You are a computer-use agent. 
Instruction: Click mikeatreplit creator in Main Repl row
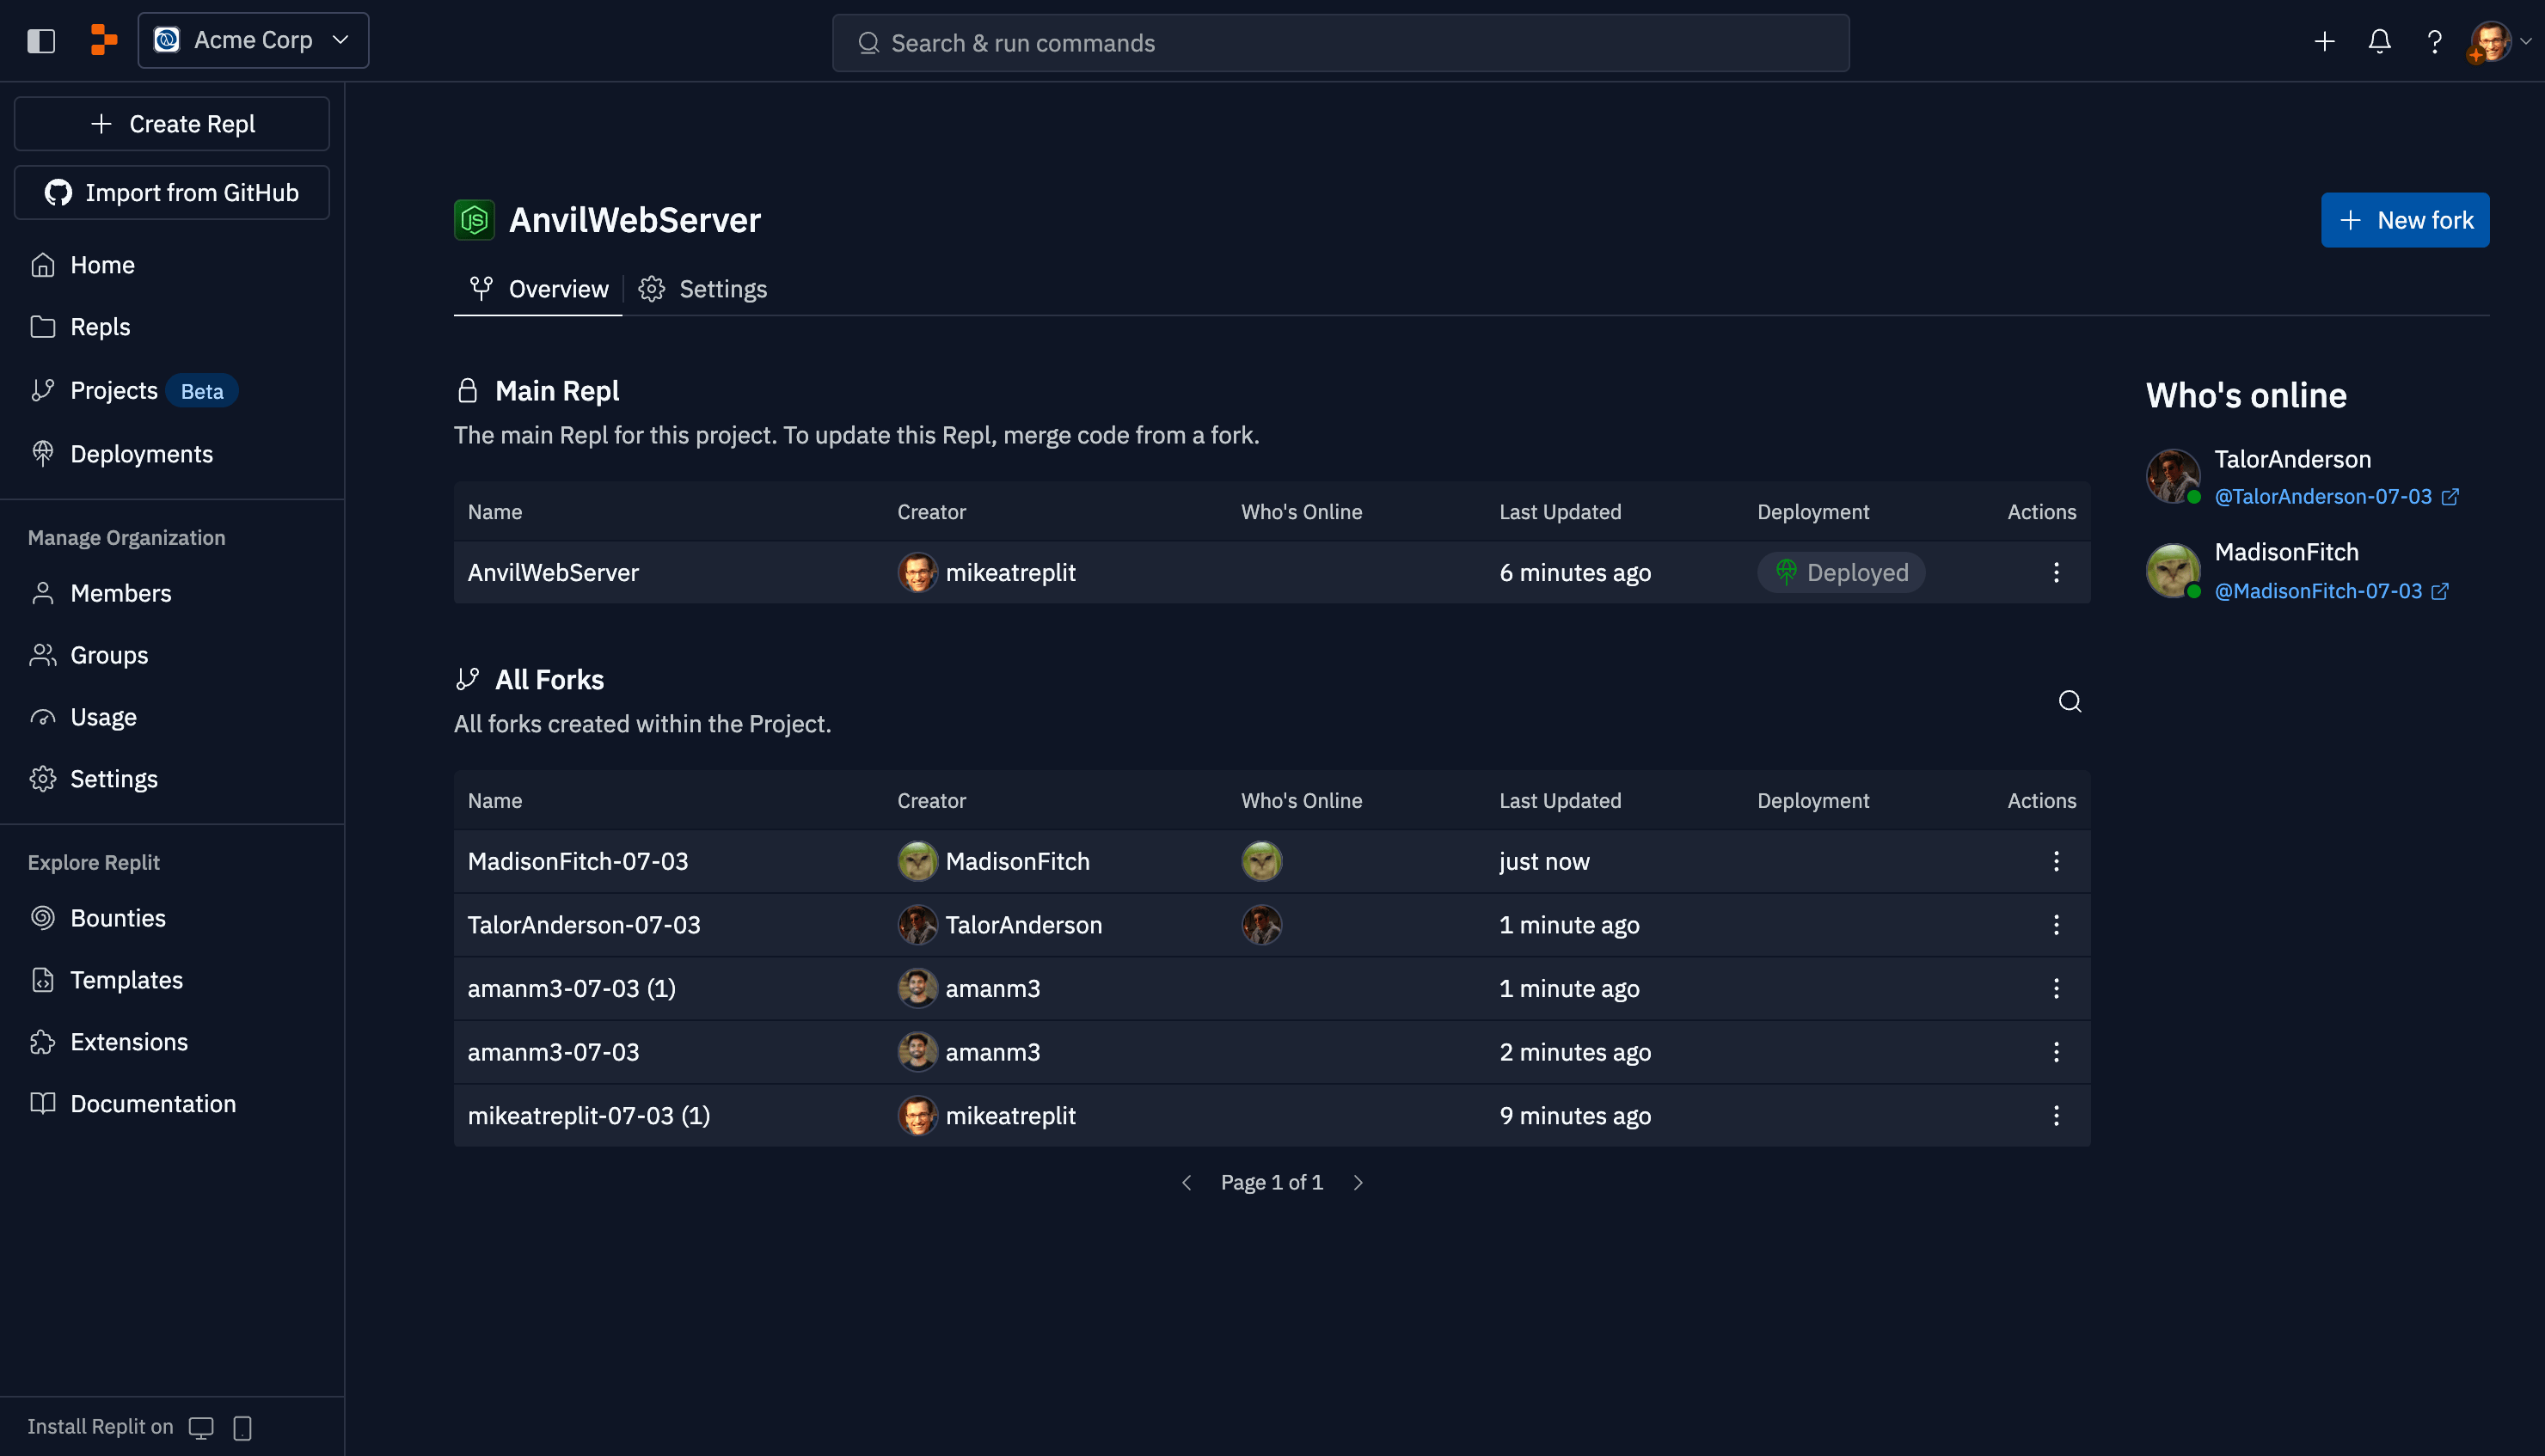point(987,573)
